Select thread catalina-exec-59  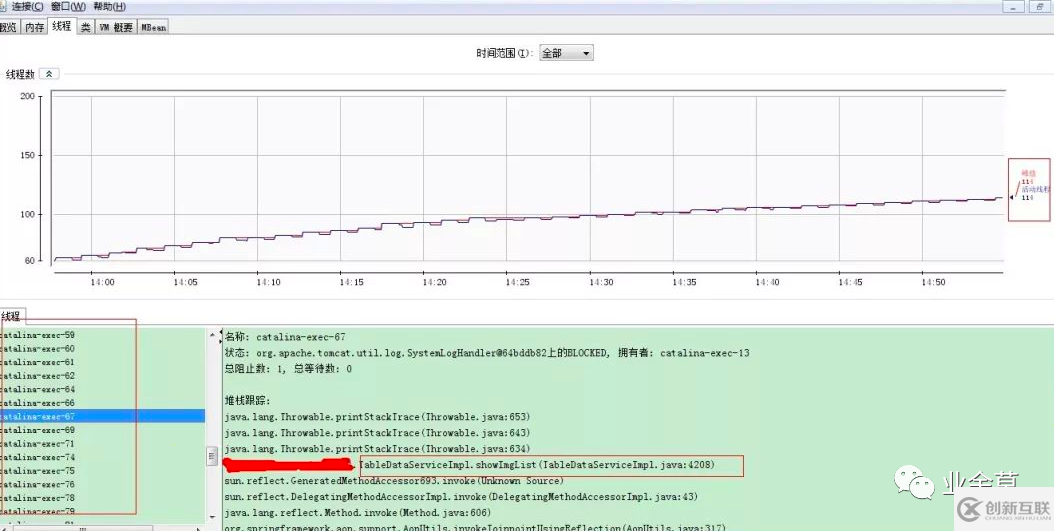tap(102, 335)
